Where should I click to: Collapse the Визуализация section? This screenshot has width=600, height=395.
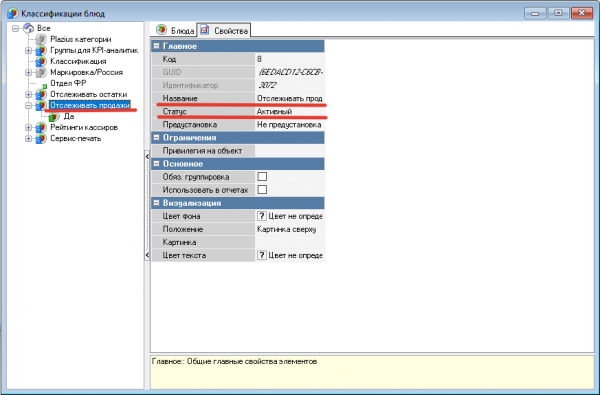pos(156,203)
